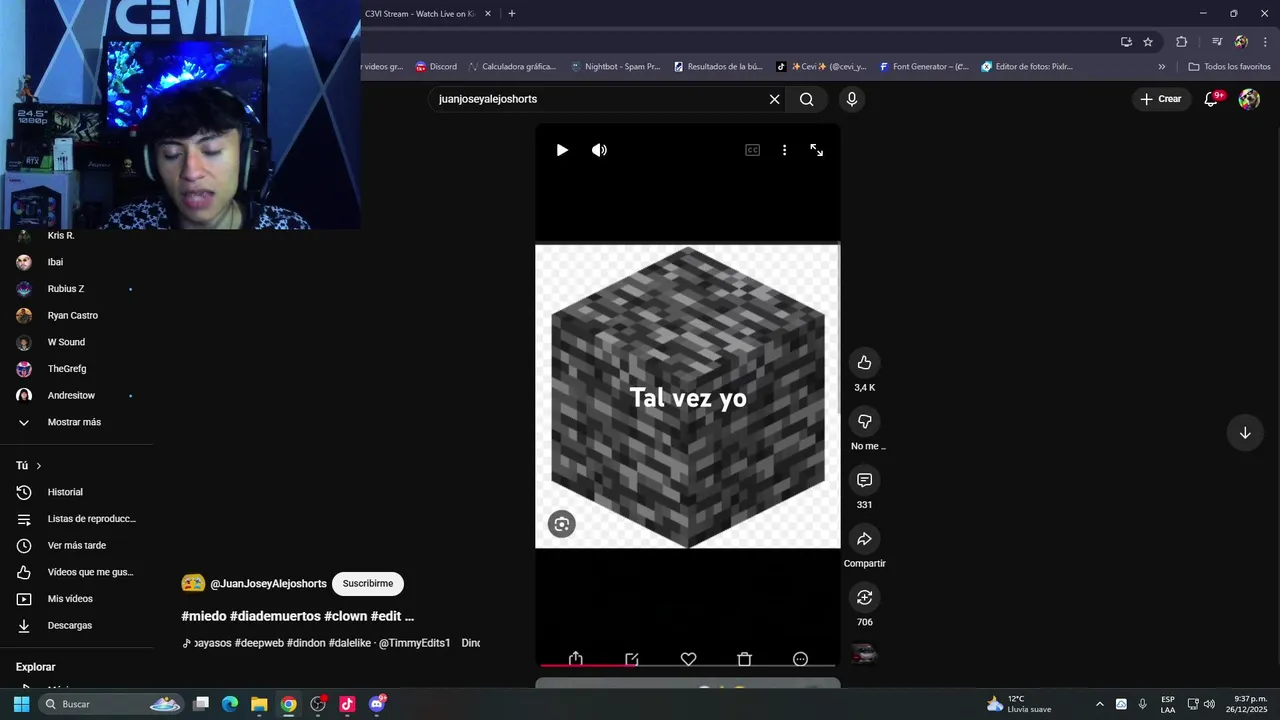Expand subscriptions with Mostrar más
Screen dimensions: 1280x720
click(x=76, y=422)
